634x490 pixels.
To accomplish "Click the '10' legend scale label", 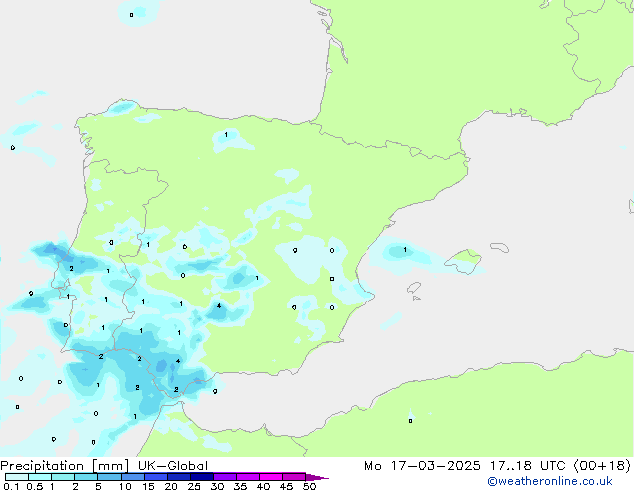I will coord(125,486).
